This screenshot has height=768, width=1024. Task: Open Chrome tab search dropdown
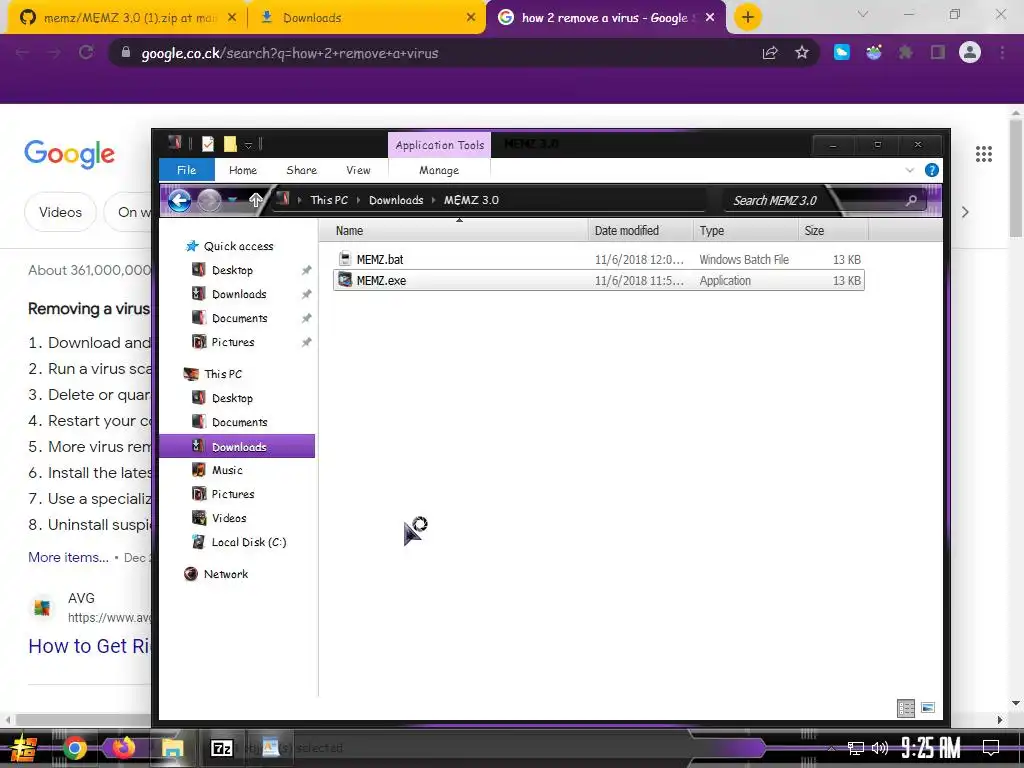point(863,14)
